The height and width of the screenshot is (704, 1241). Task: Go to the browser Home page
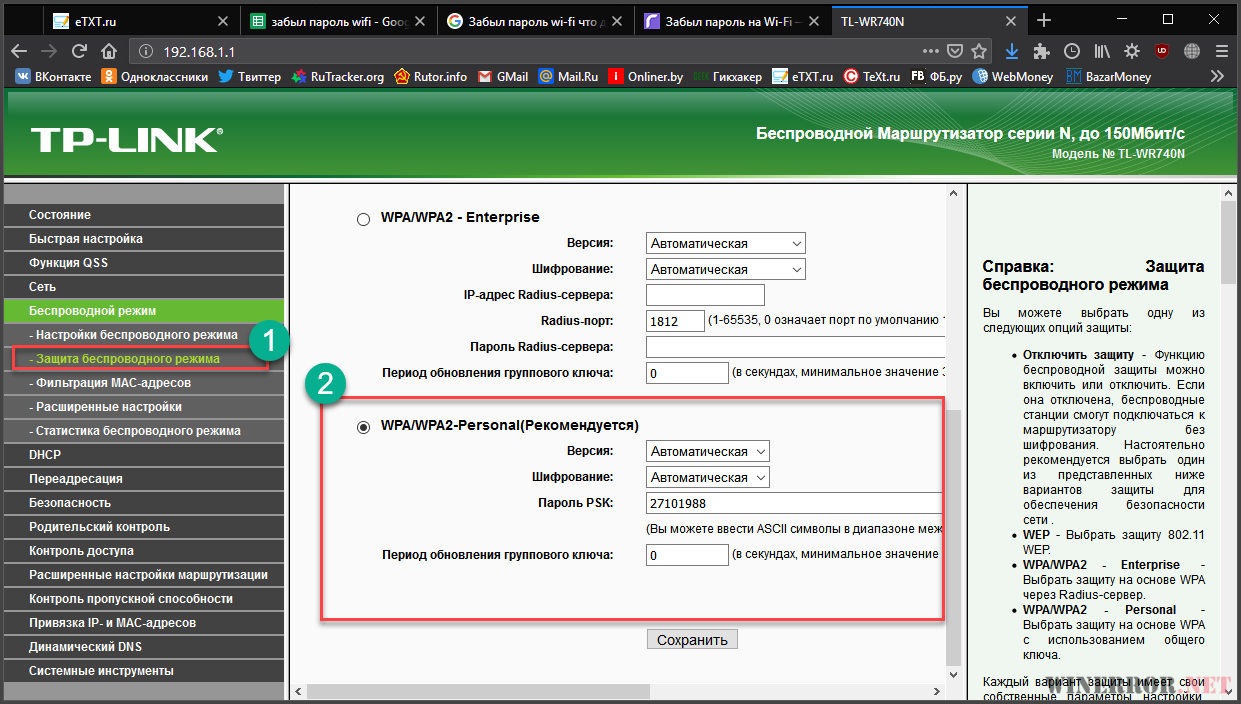[x=109, y=50]
